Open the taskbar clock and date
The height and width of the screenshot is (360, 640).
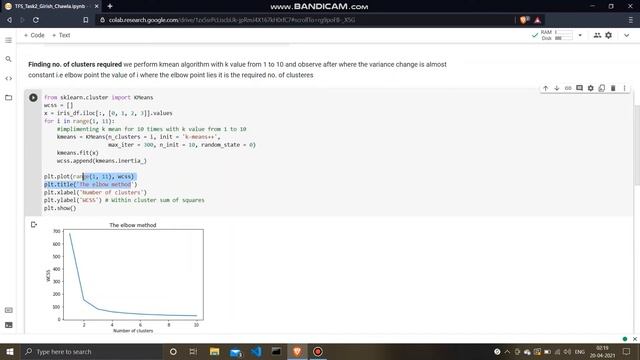pos(602,351)
